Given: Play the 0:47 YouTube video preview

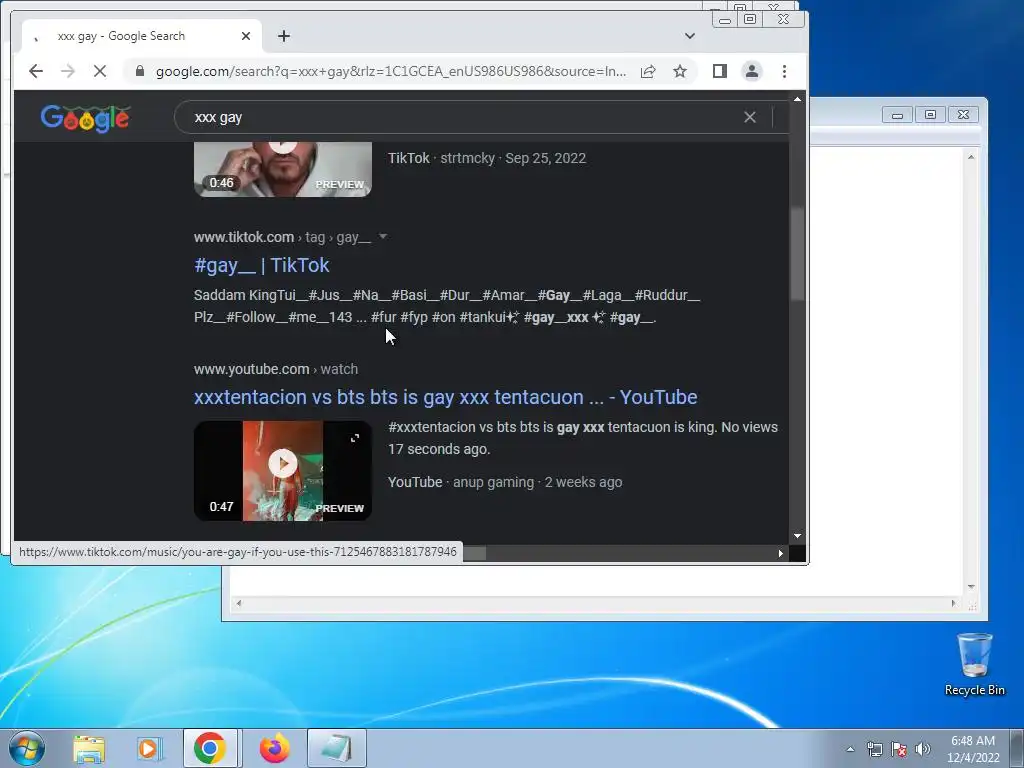Looking at the screenshot, I should (x=283, y=463).
